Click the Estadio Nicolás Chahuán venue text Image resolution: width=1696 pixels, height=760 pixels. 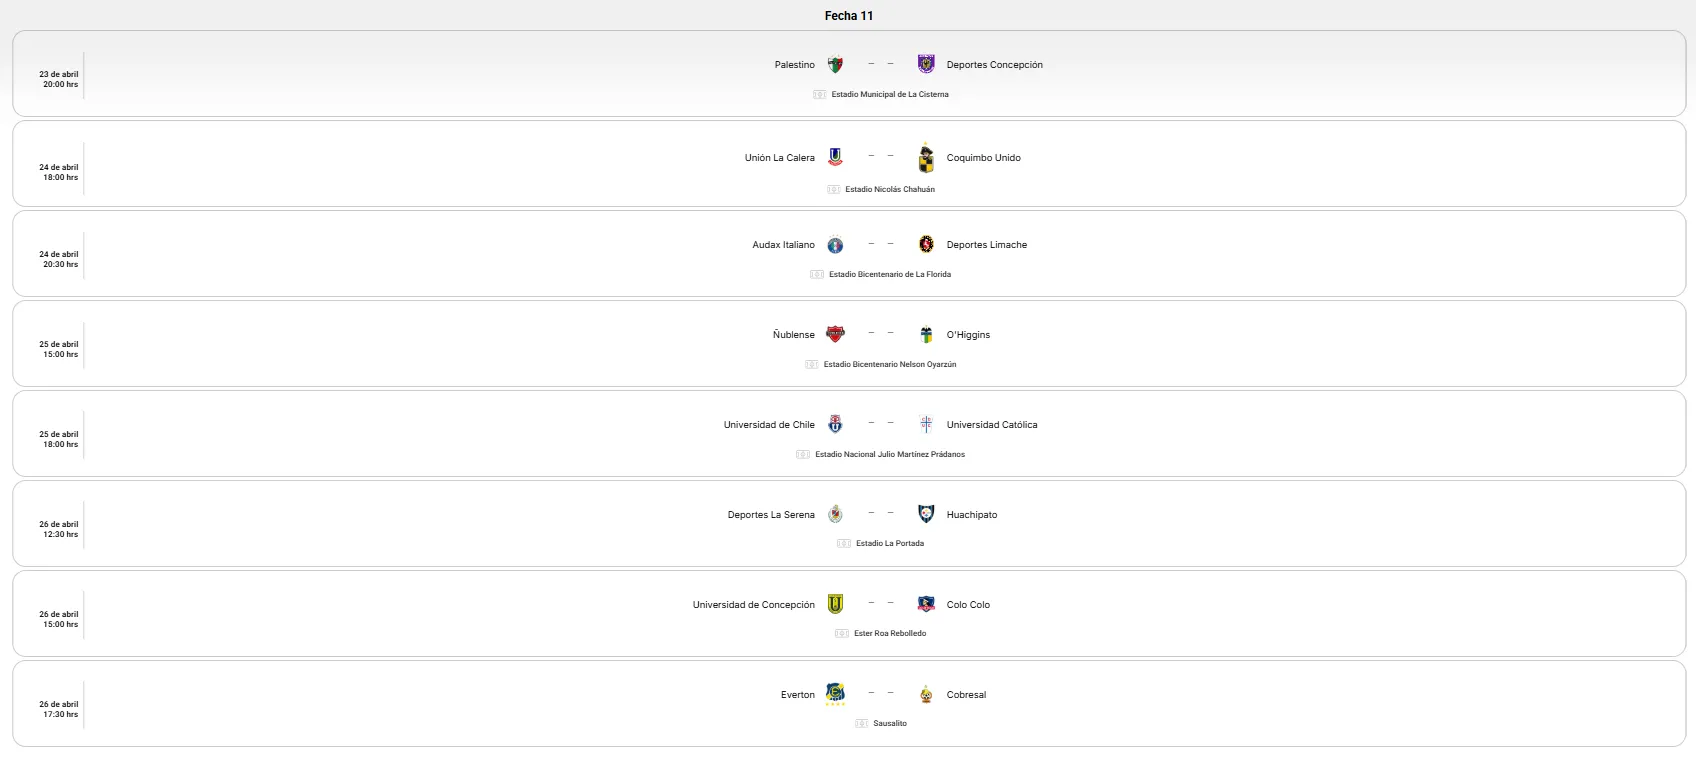coord(889,189)
